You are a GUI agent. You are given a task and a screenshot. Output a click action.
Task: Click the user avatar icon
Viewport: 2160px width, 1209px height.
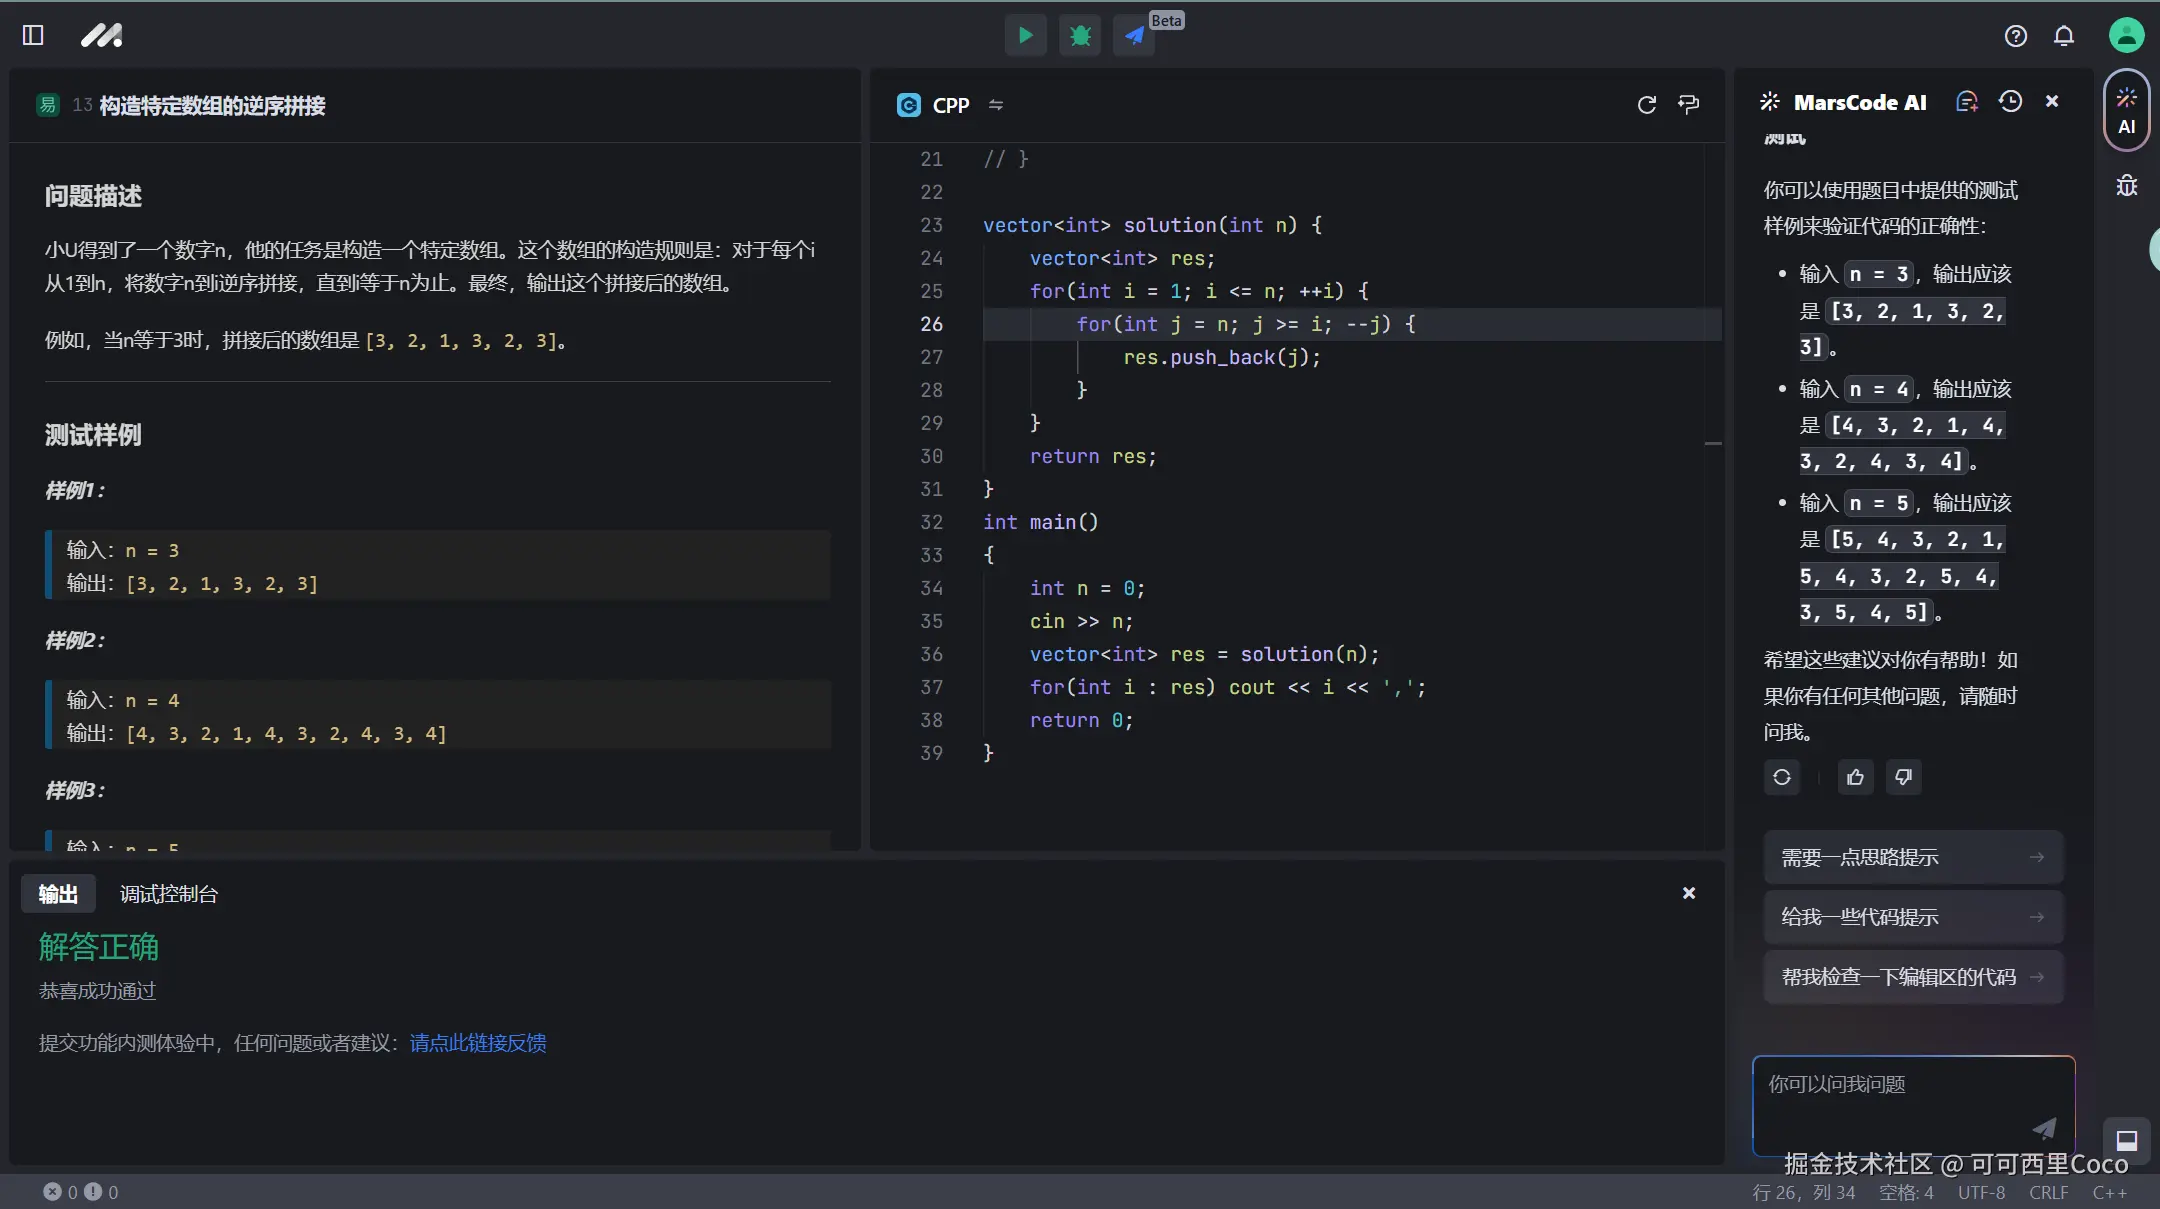(x=2126, y=36)
